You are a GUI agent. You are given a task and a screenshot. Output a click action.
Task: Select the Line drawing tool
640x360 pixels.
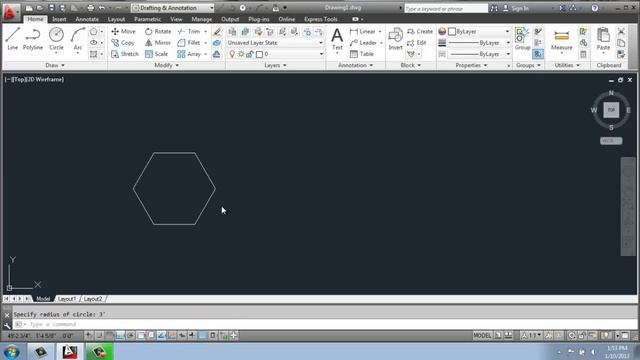pos(13,39)
